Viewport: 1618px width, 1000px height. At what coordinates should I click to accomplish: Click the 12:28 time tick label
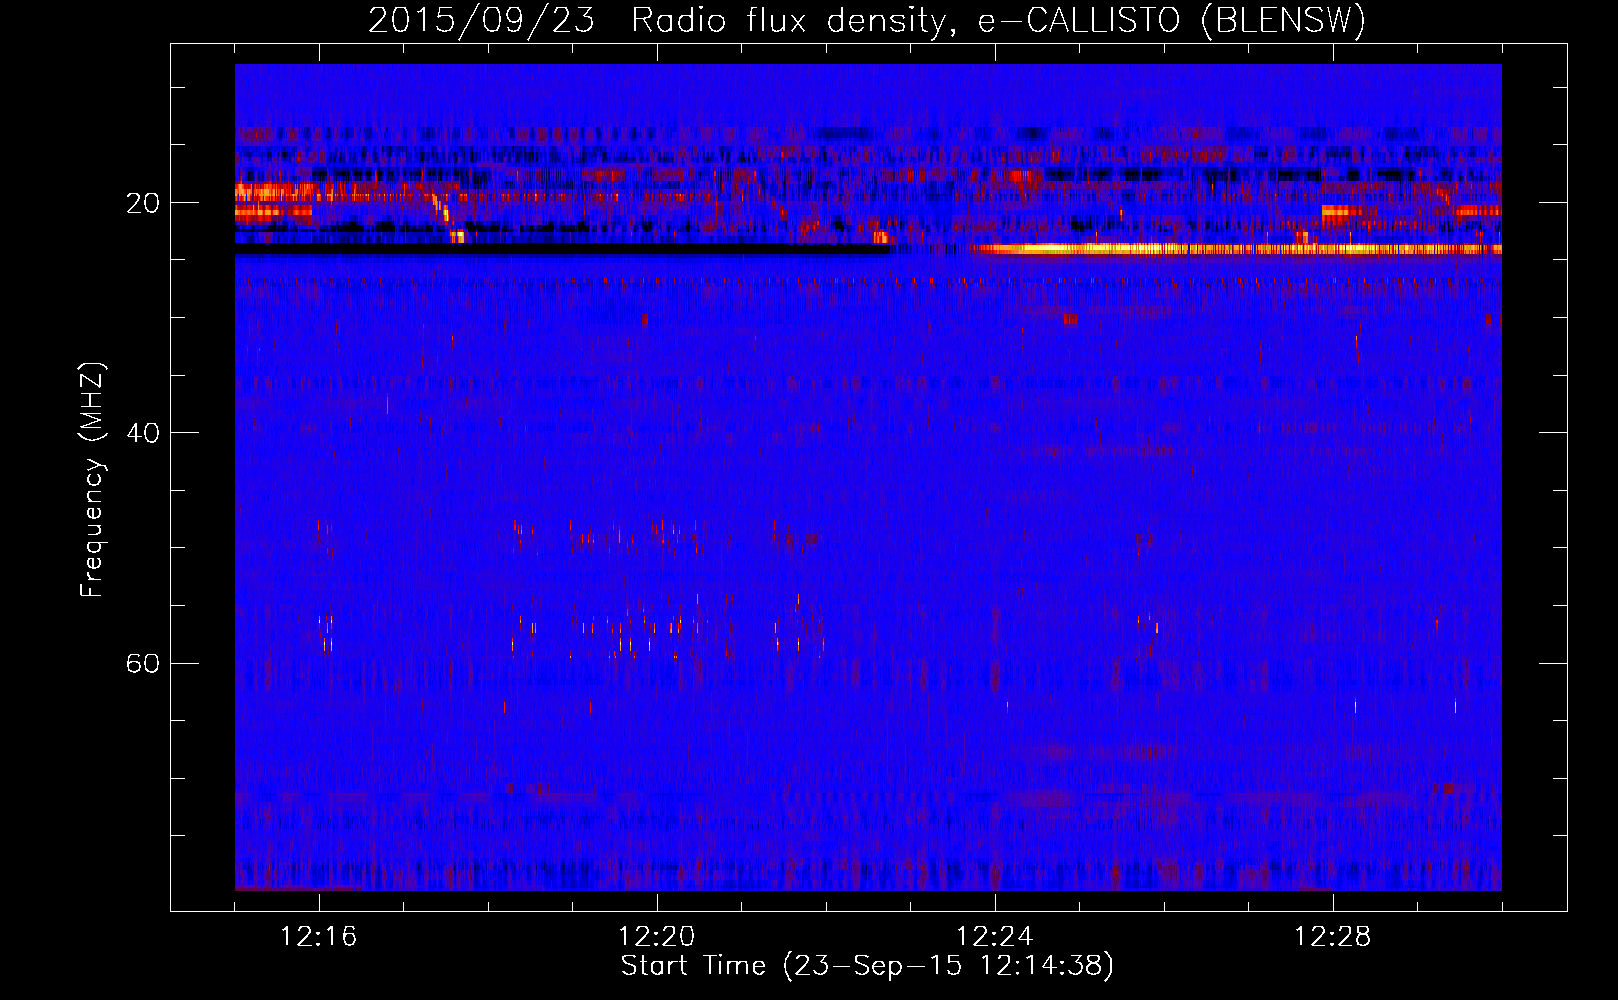[x=1332, y=937]
